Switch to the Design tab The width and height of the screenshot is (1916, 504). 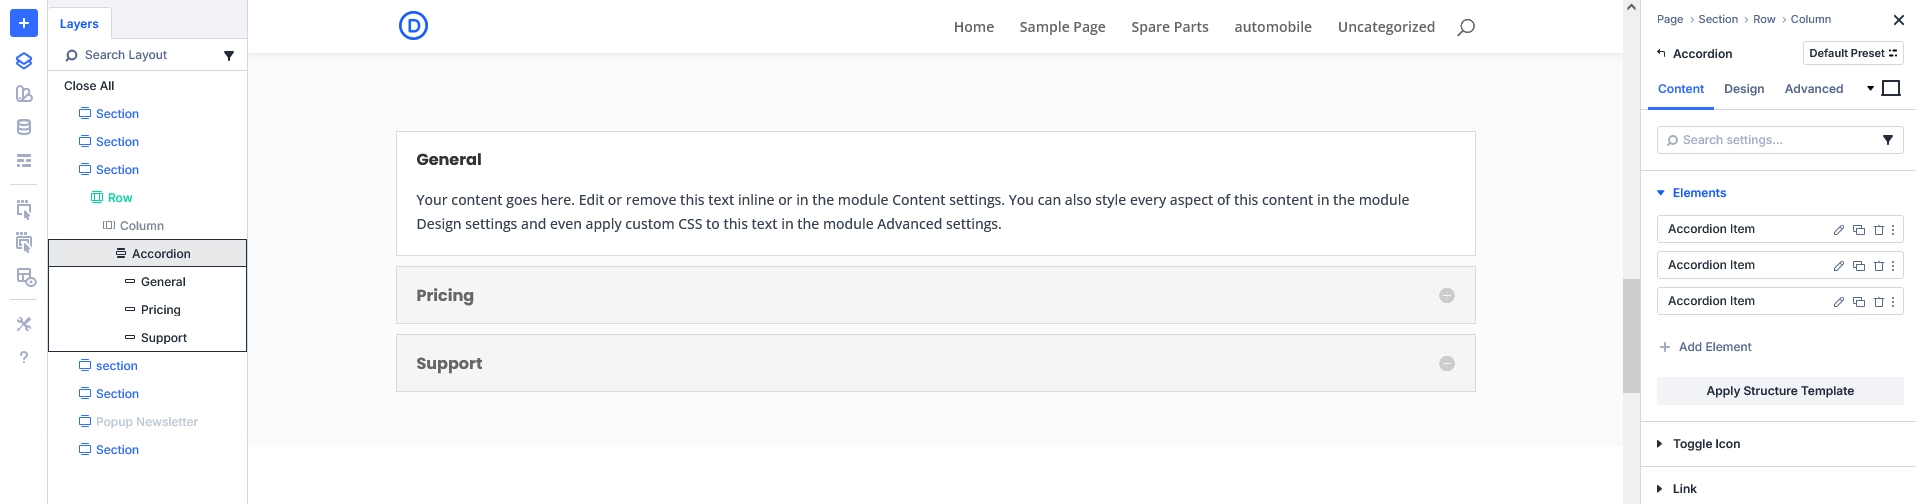1743,89
